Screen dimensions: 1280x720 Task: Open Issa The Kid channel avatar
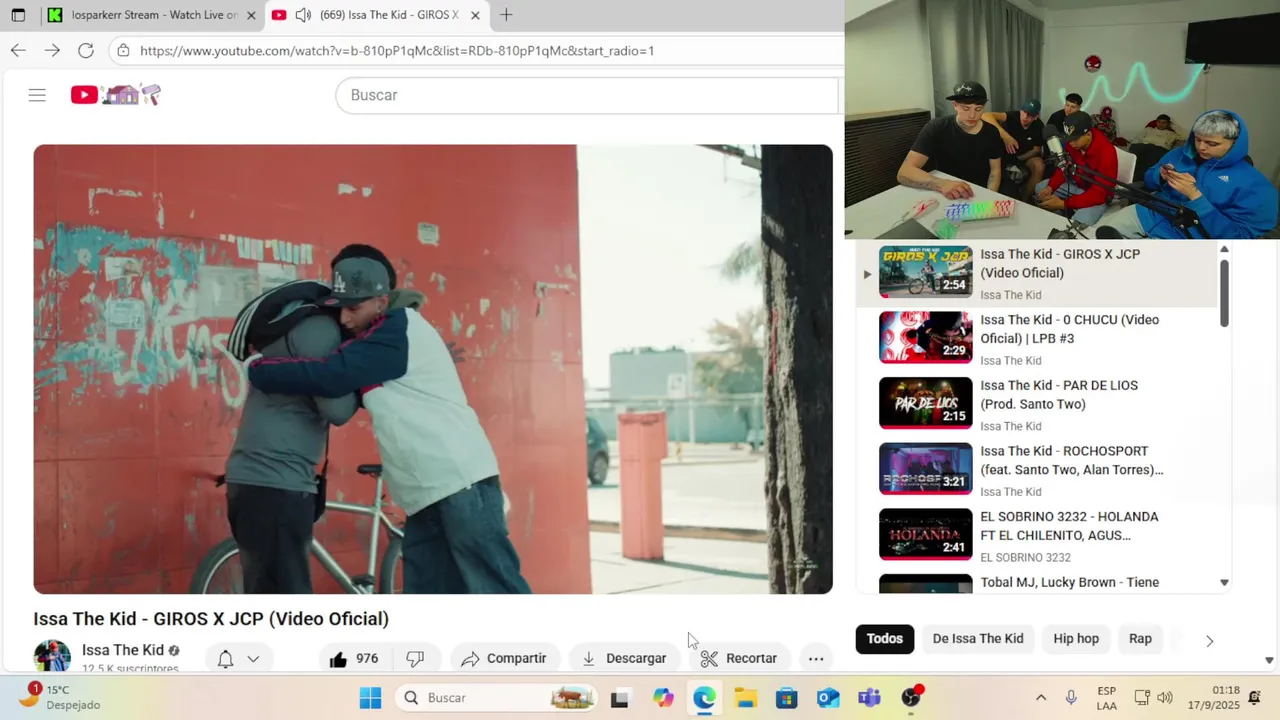(x=52, y=656)
